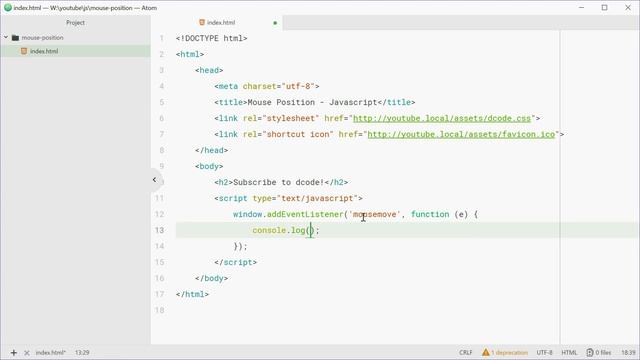Hide the tree view with the chevron handle
Image resolution: width=640 pixels, height=360 pixels.
[154, 180]
